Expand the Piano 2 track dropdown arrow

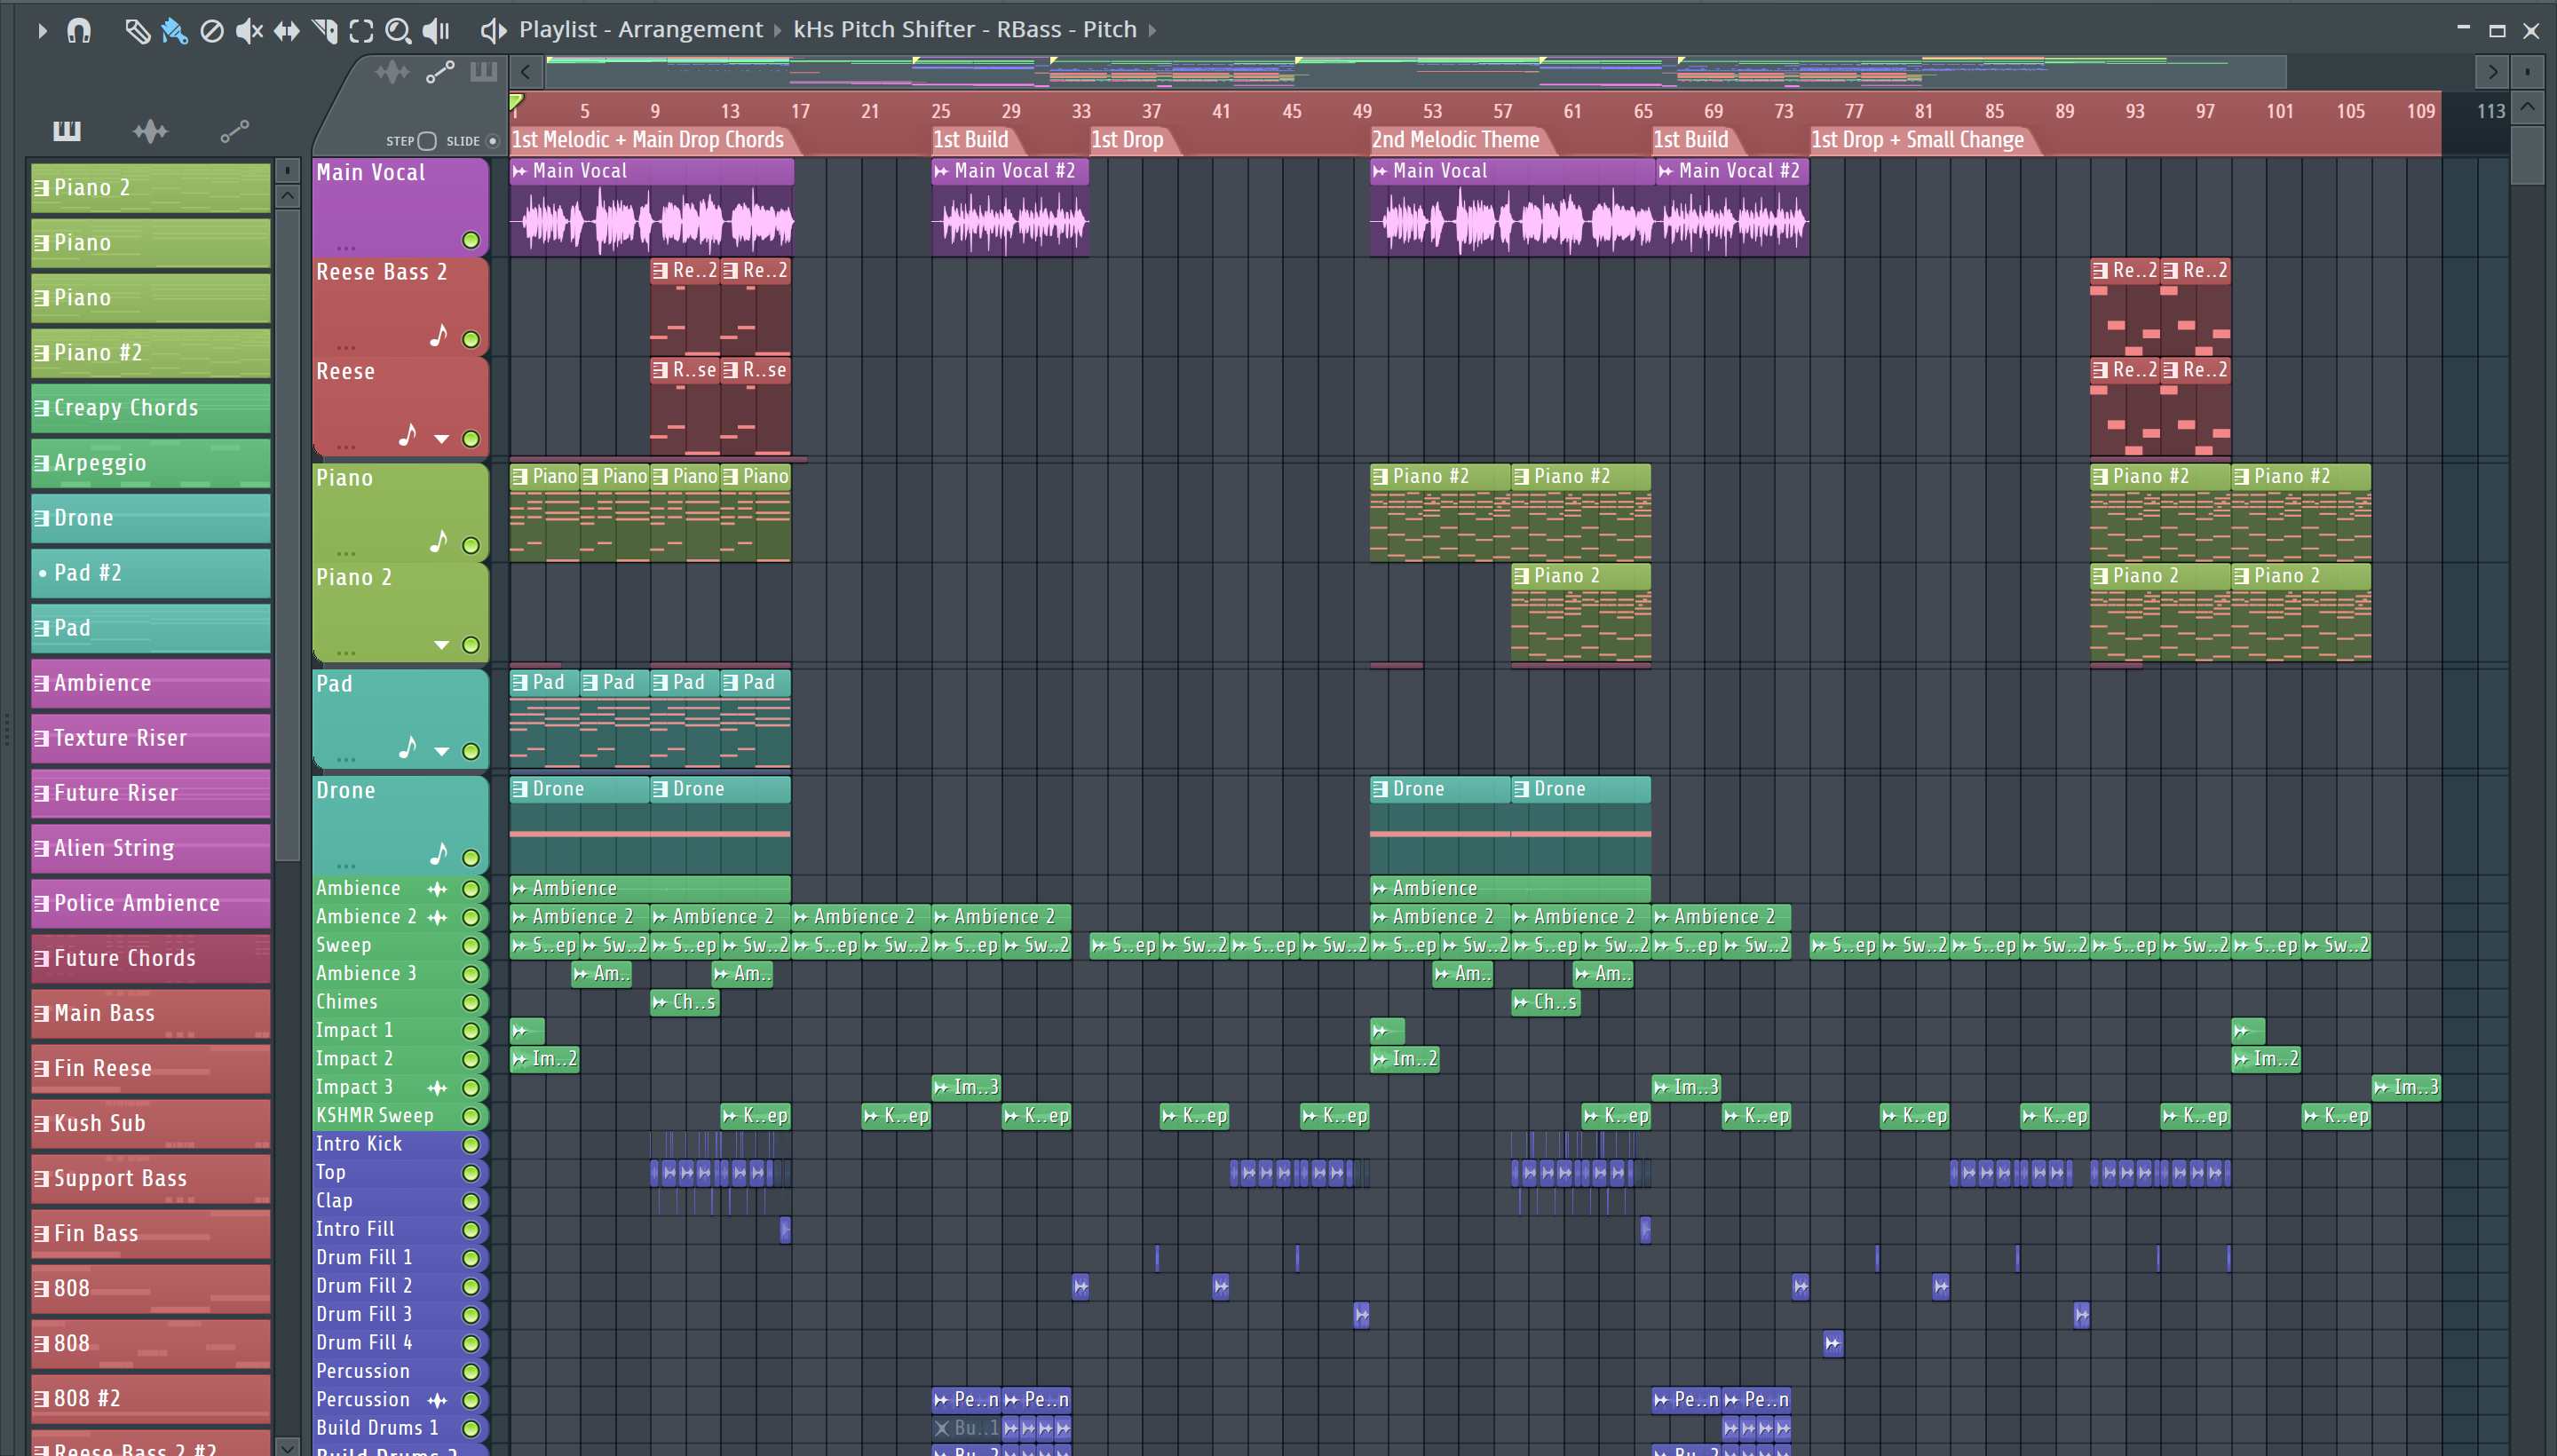click(x=441, y=645)
